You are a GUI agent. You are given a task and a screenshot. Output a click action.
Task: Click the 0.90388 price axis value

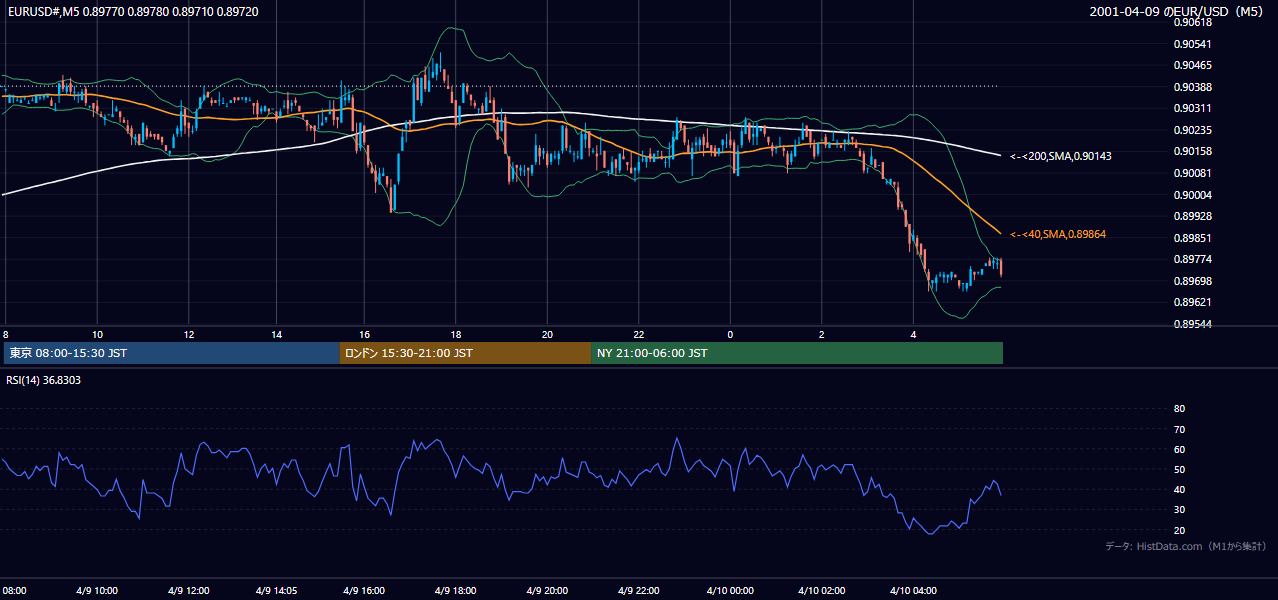click(x=1192, y=87)
